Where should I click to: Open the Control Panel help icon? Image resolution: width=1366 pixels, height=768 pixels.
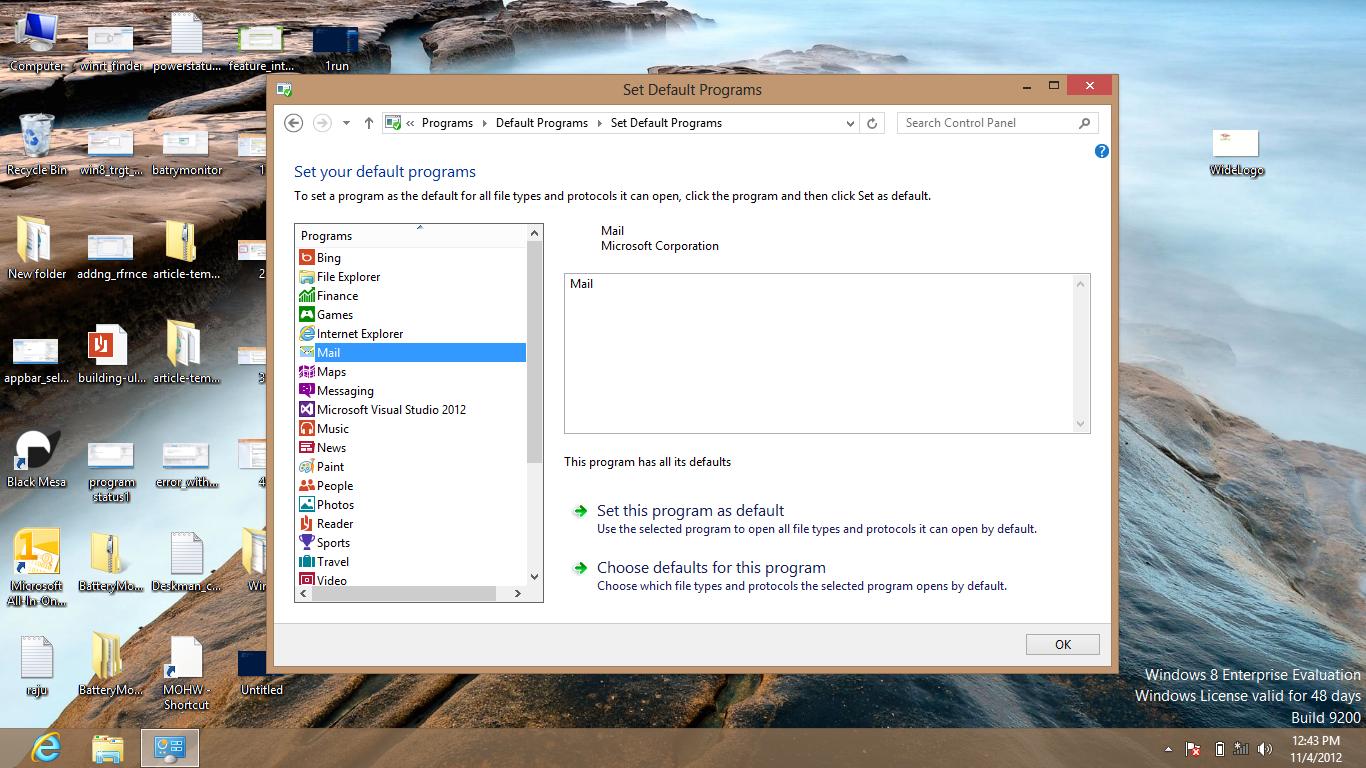tap(1102, 151)
